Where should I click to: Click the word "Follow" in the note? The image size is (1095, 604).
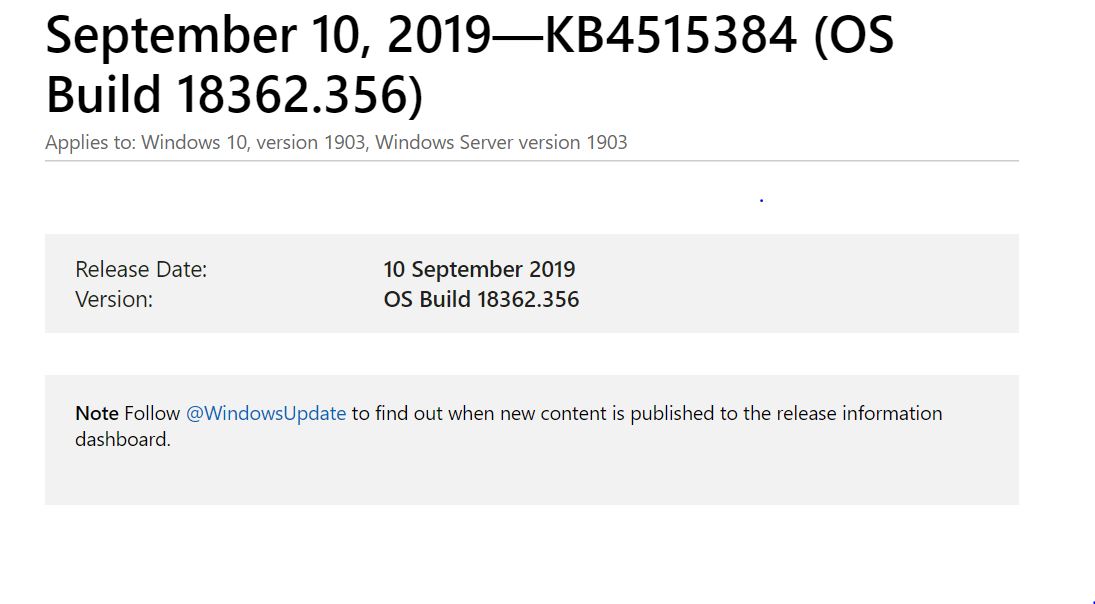152,413
